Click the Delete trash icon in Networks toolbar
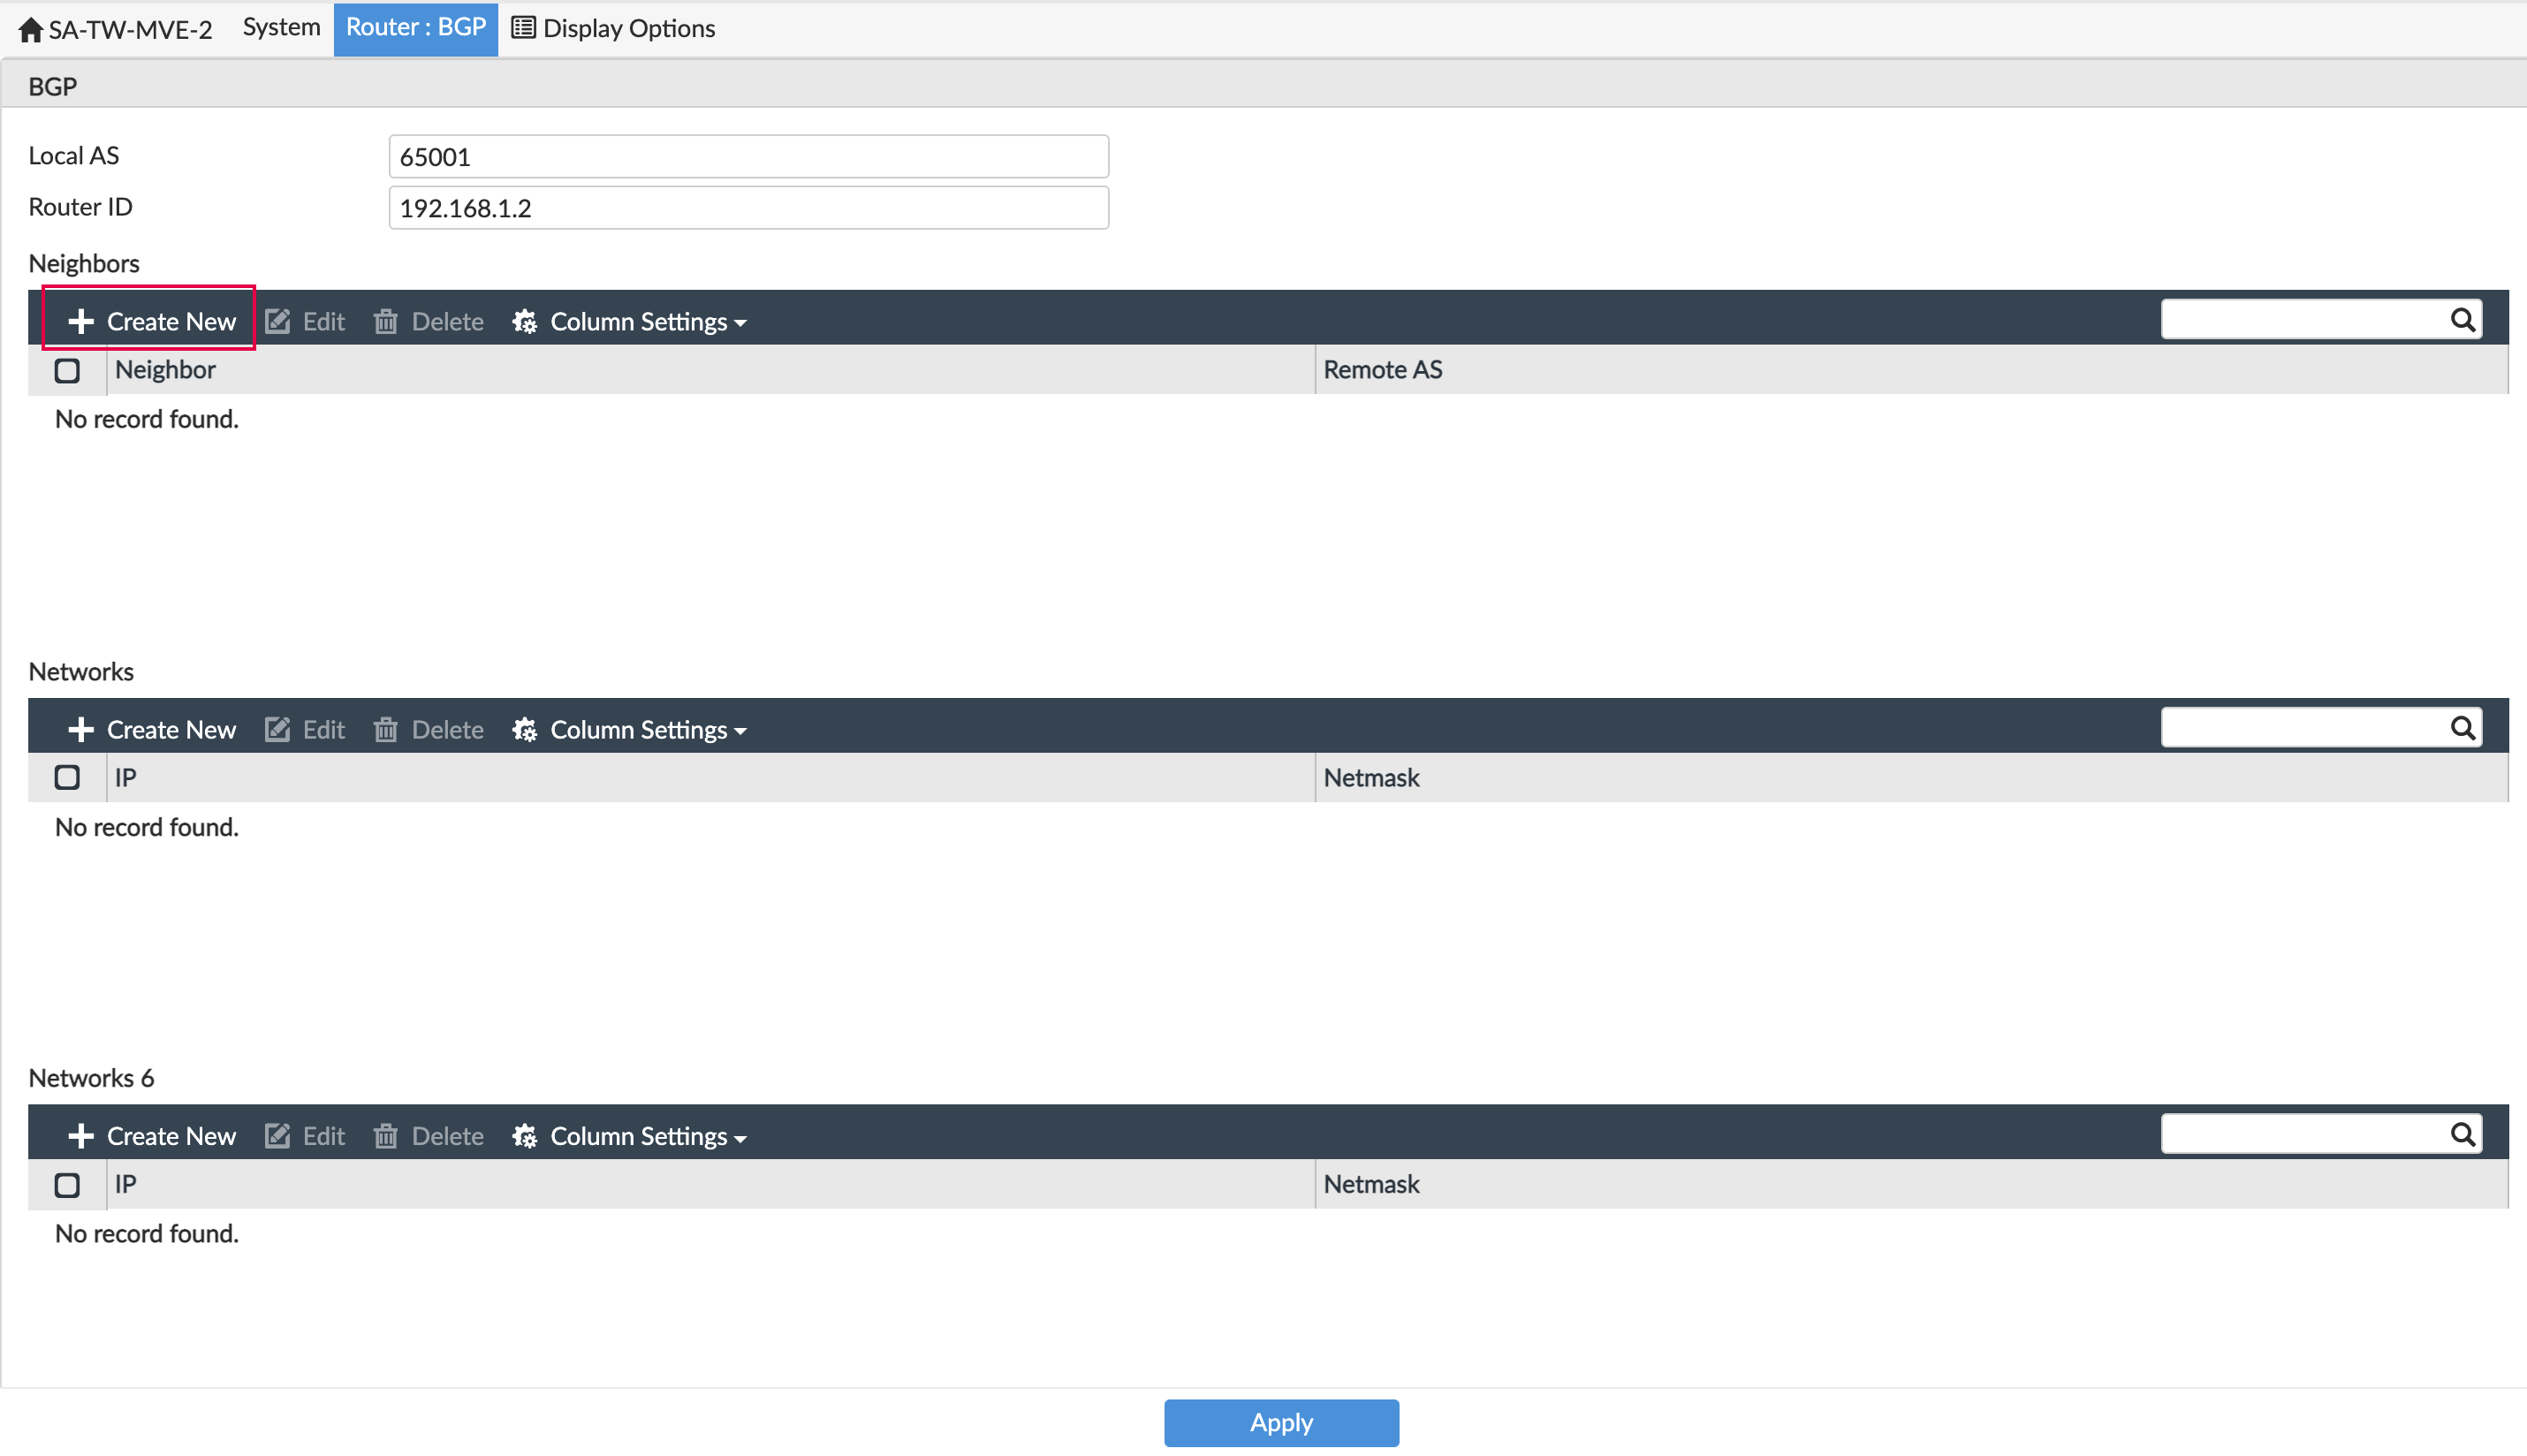 pos(386,729)
